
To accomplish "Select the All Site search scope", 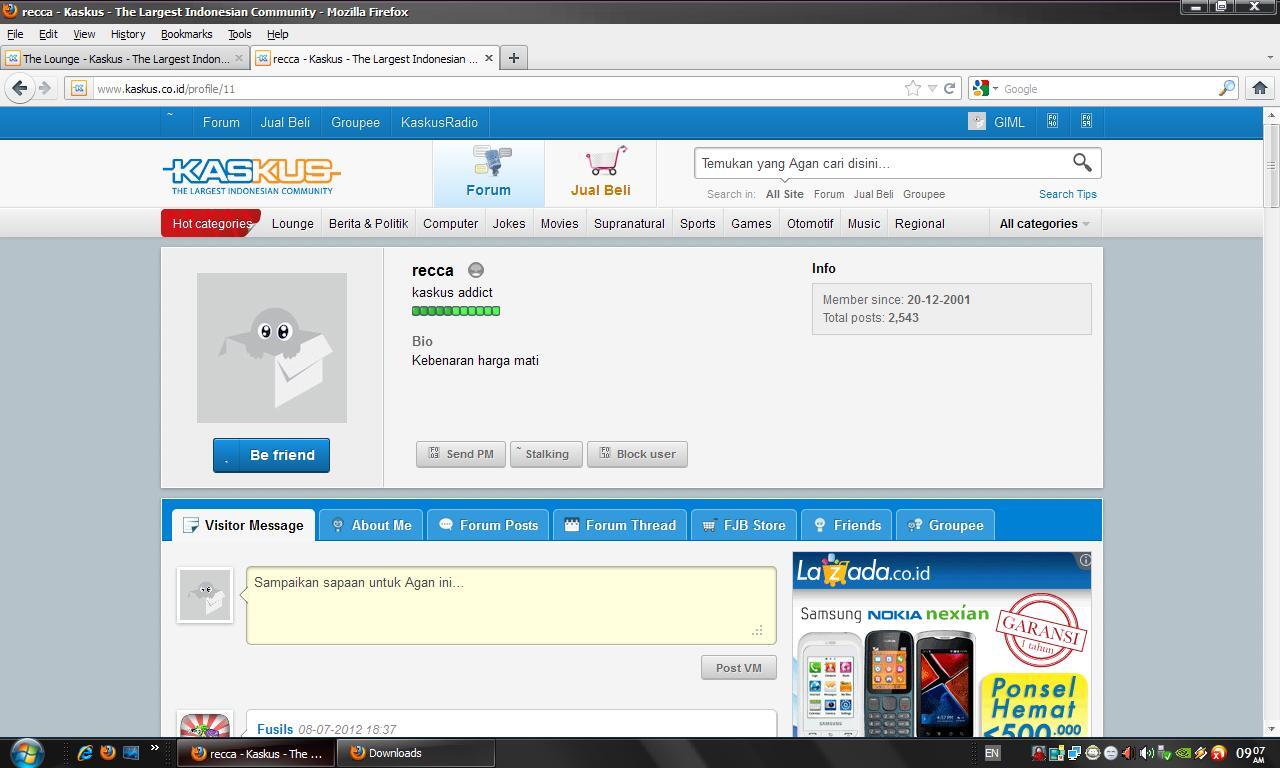I will (x=784, y=194).
